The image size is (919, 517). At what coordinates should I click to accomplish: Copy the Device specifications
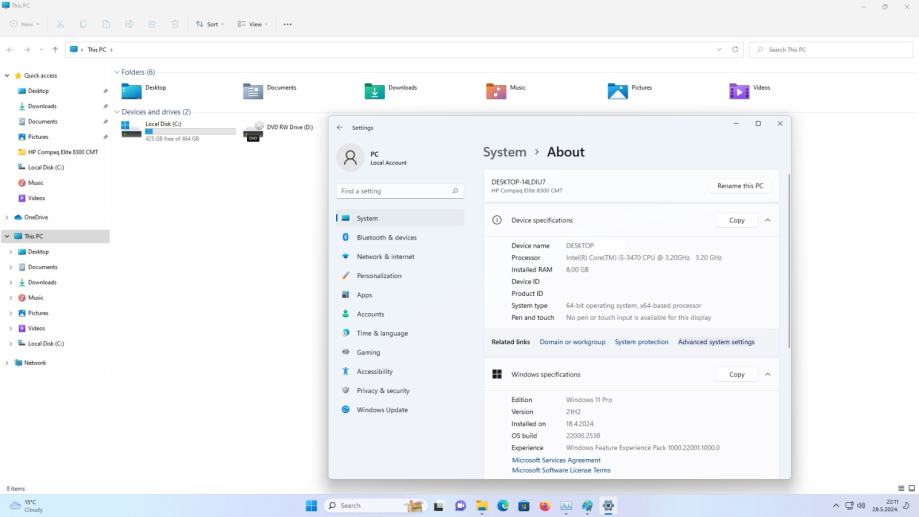click(736, 220)
